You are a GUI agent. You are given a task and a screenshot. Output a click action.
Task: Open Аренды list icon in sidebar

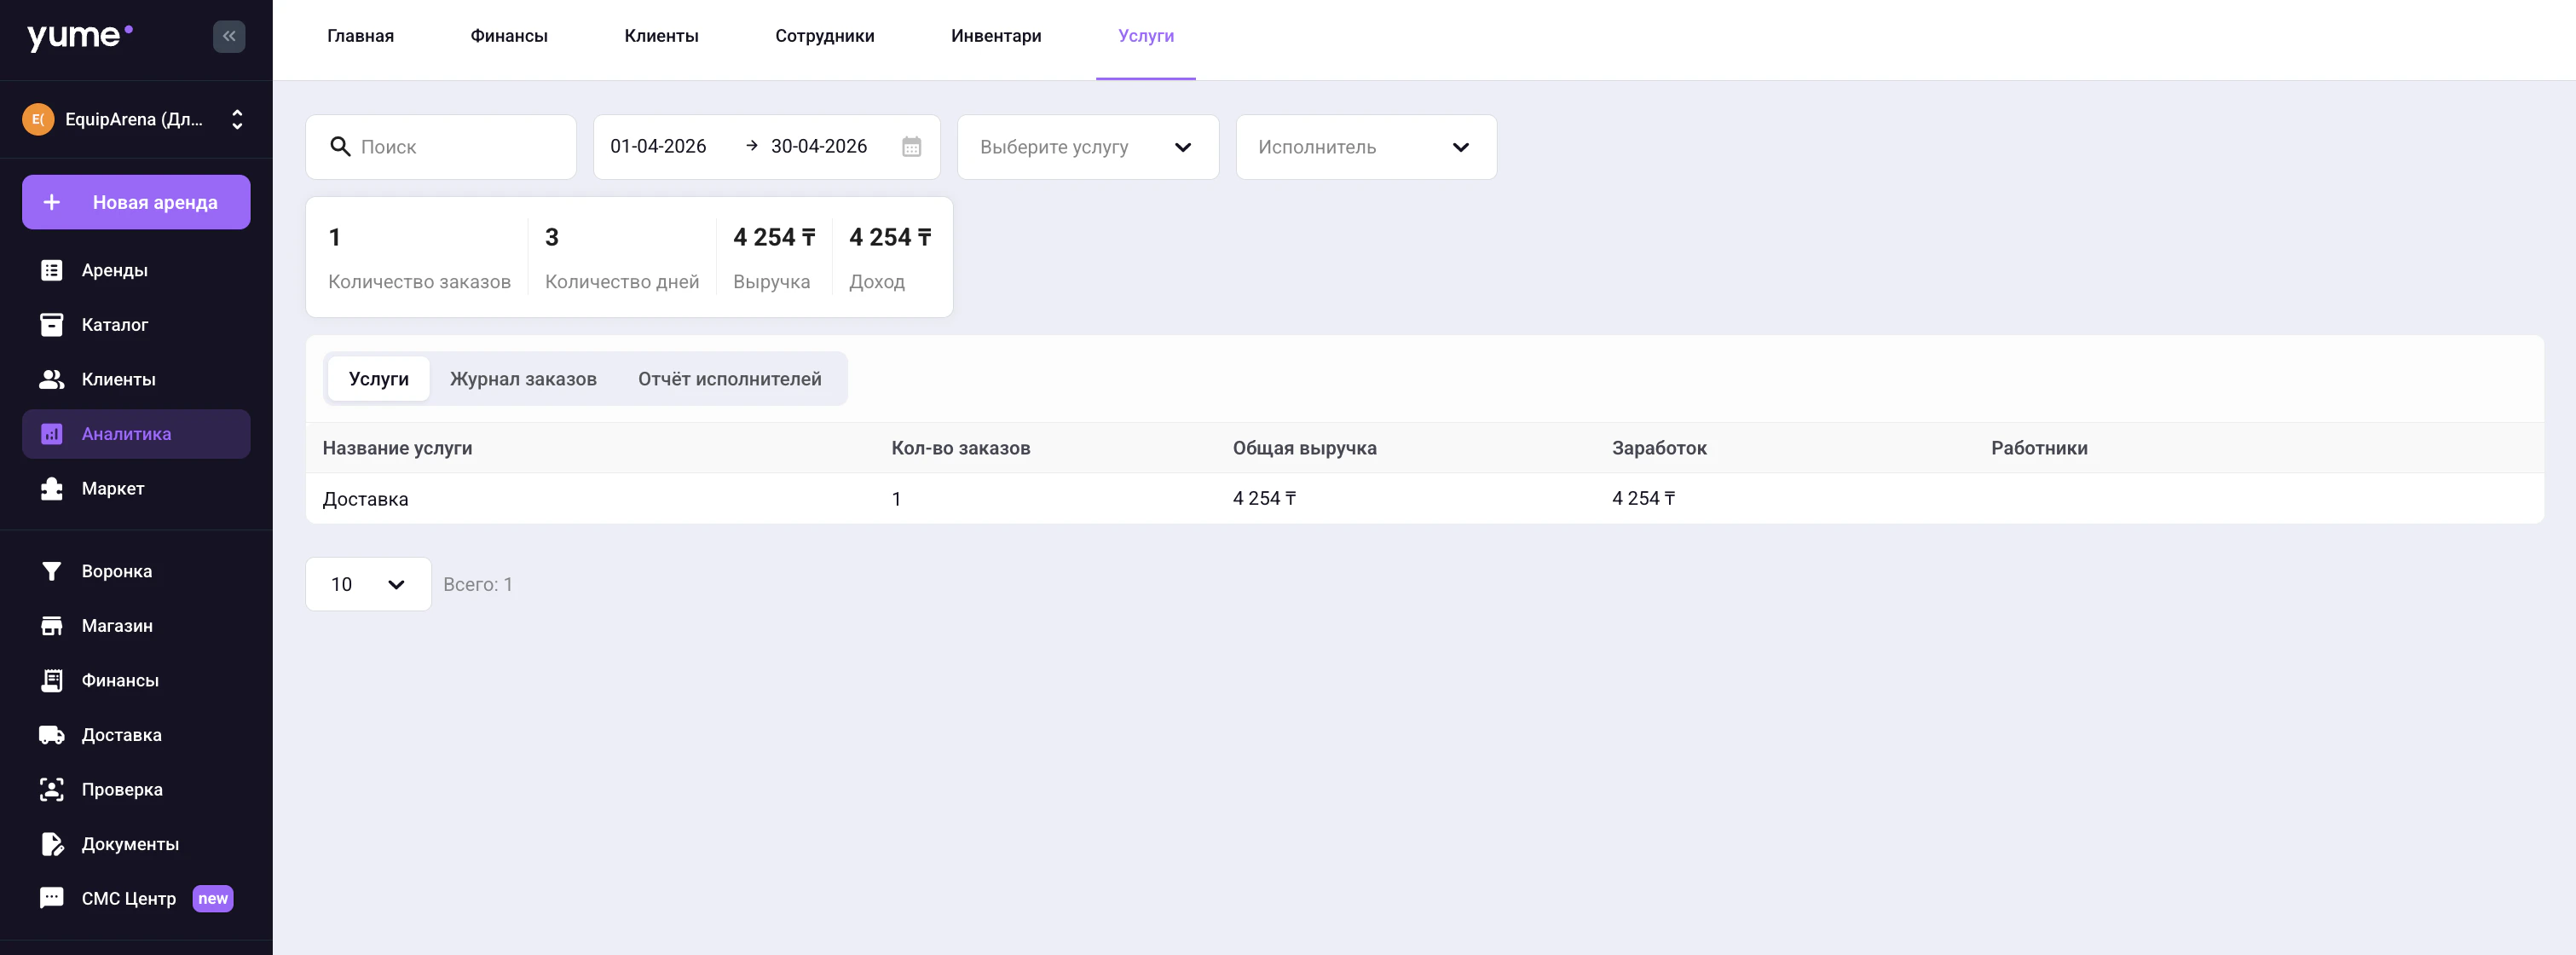point(51,270)
